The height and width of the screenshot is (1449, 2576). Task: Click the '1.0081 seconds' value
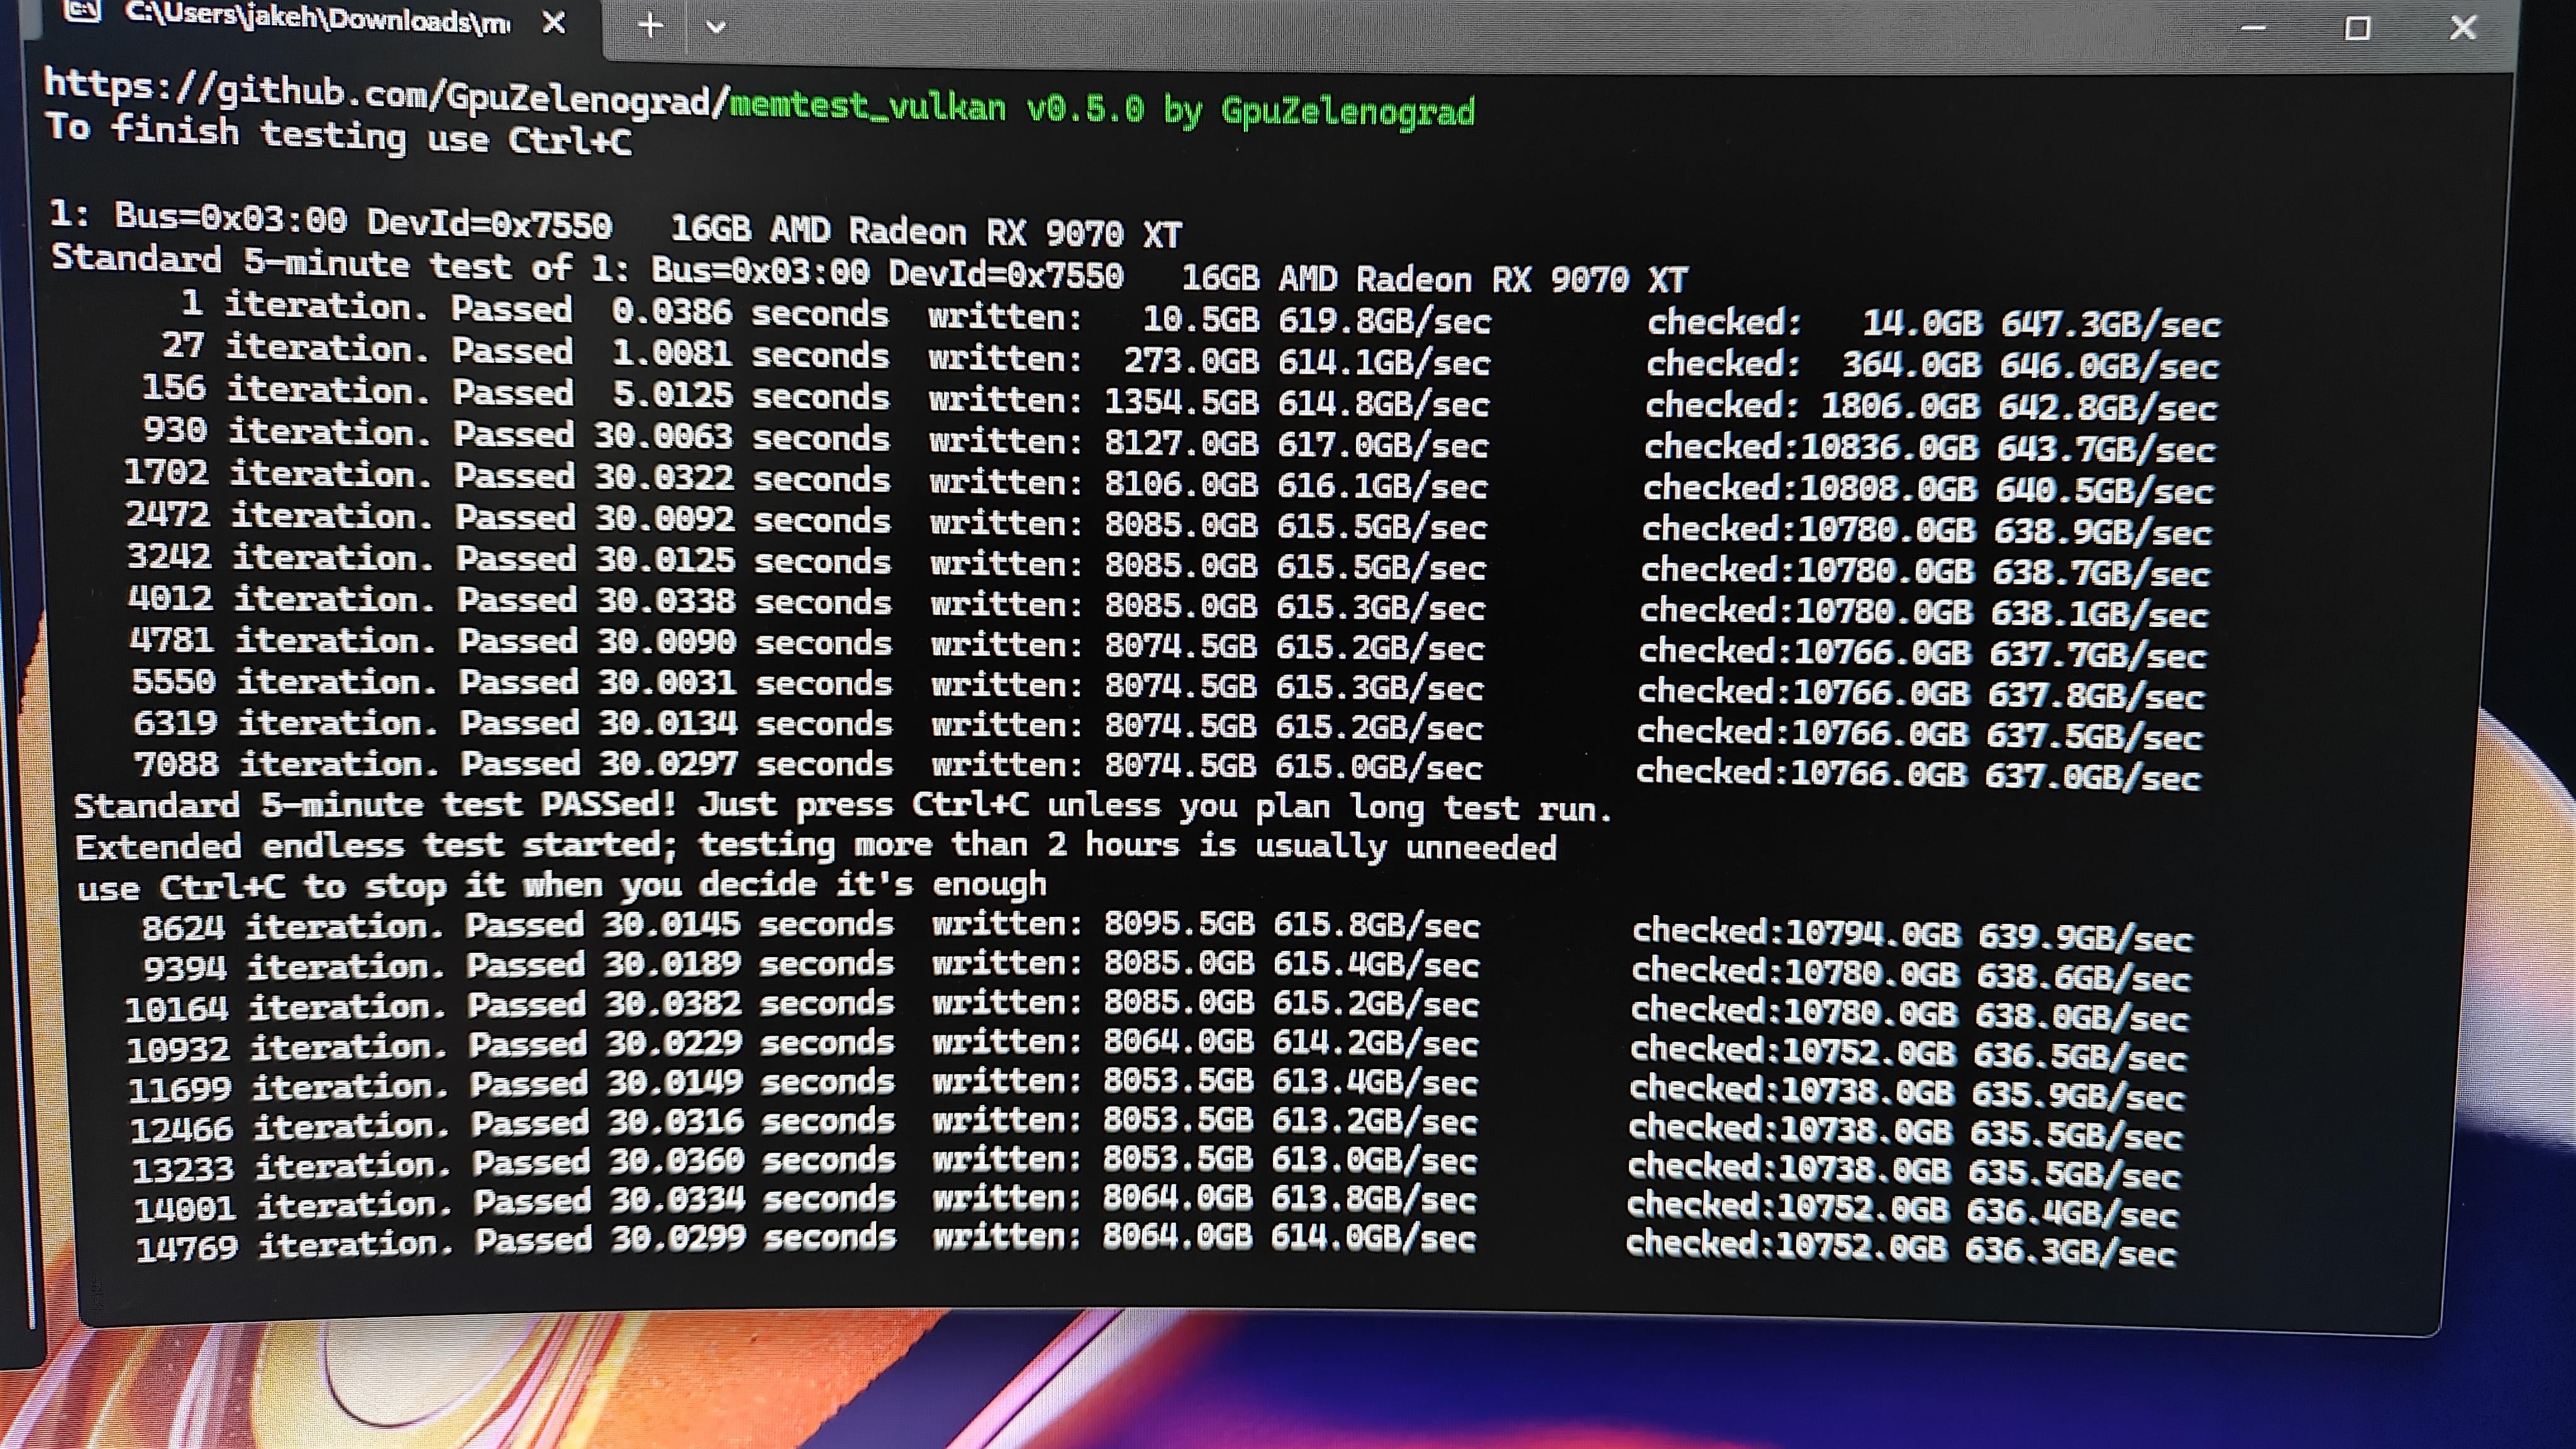point(751,354)
